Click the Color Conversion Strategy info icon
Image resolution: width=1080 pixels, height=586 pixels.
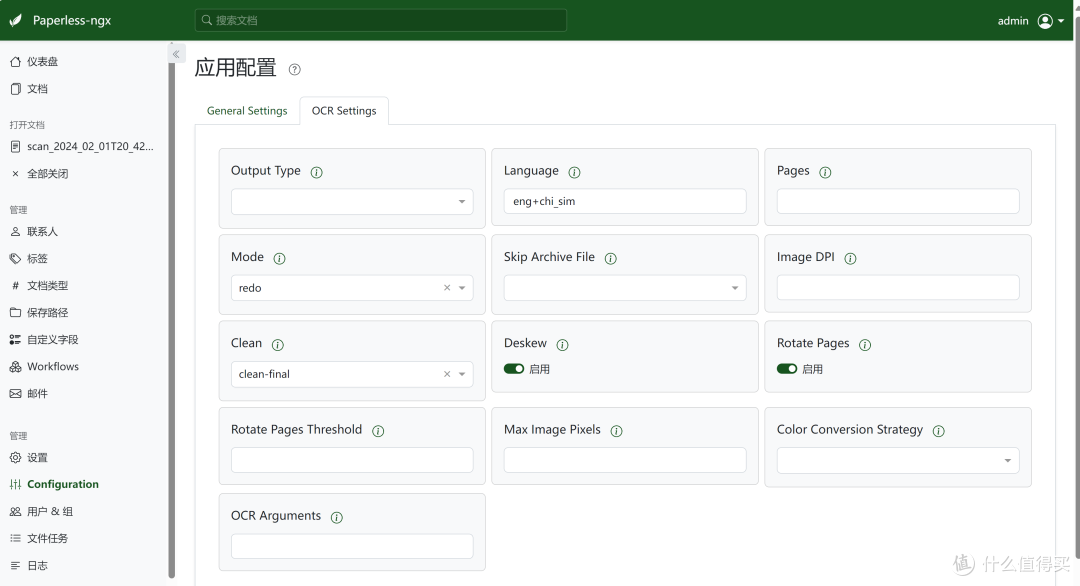click(x=939, y=430)
